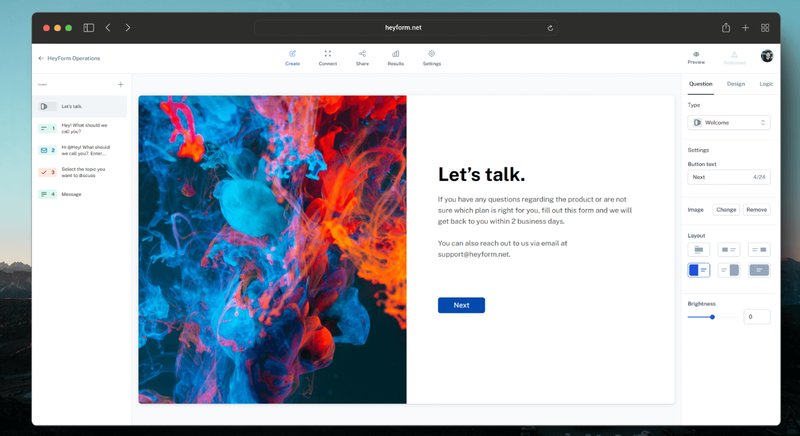Viewport: 800px width, 436px height.
Task: Switch to the Logic tab
Action: [766, 84]
